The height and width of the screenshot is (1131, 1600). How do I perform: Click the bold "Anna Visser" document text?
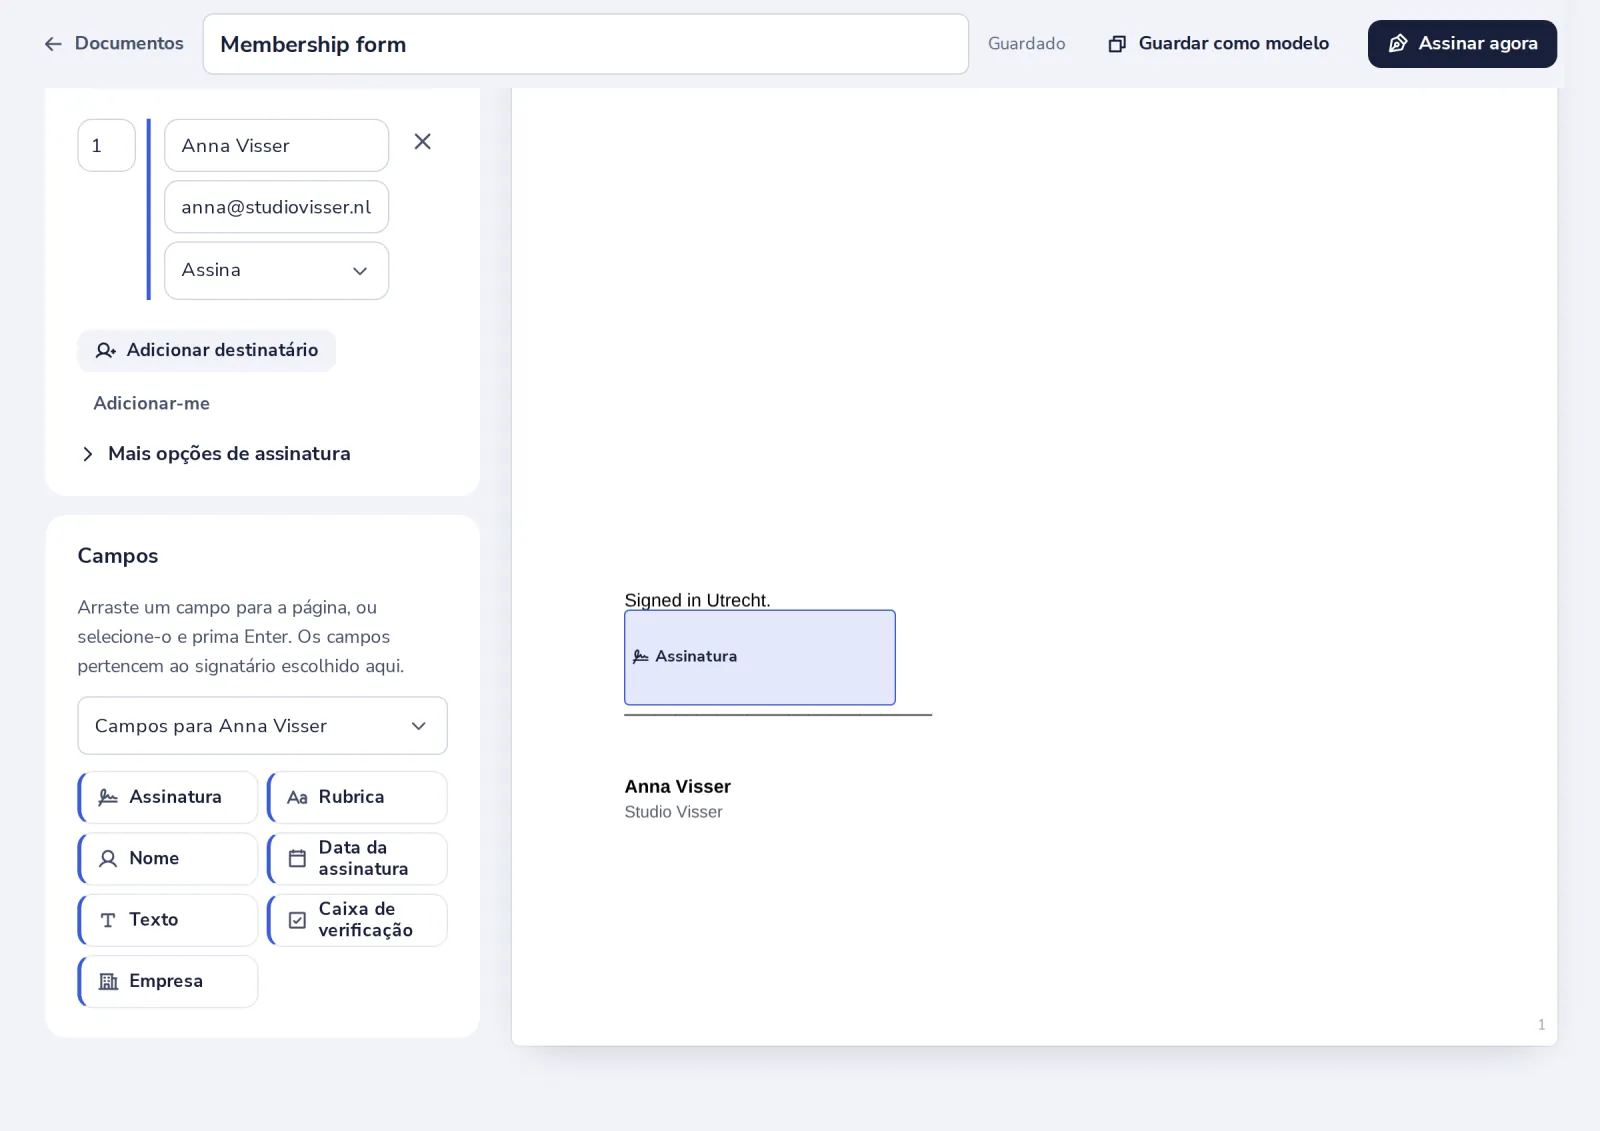pyautogui.click(x=678, y=786)
